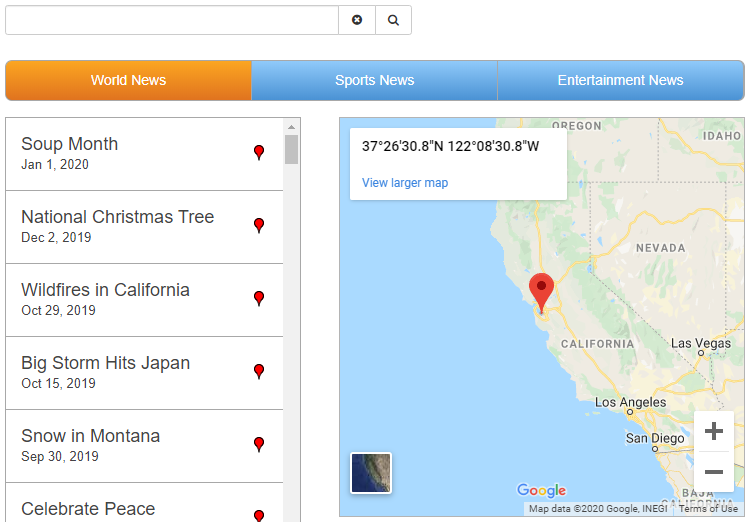Click the location pin beside Celebrate Peace
750x522 pixels.
pyautogui.click(x=259, y=516)
